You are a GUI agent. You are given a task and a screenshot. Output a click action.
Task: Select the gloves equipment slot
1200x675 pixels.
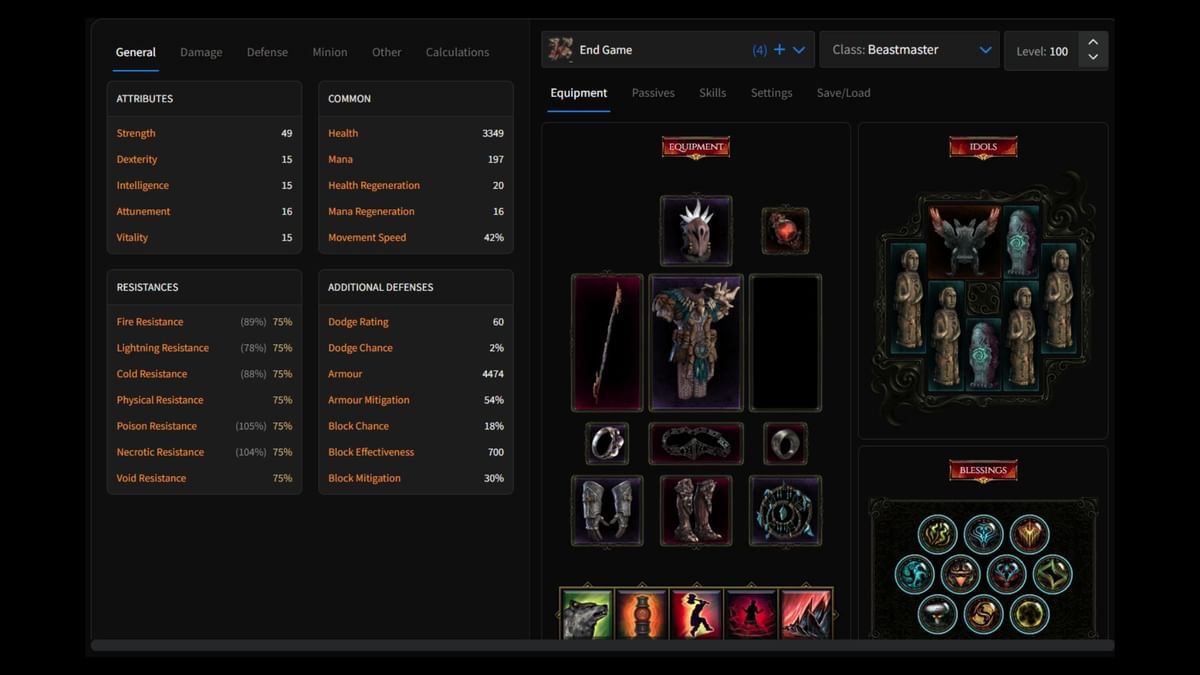[607, 511]
